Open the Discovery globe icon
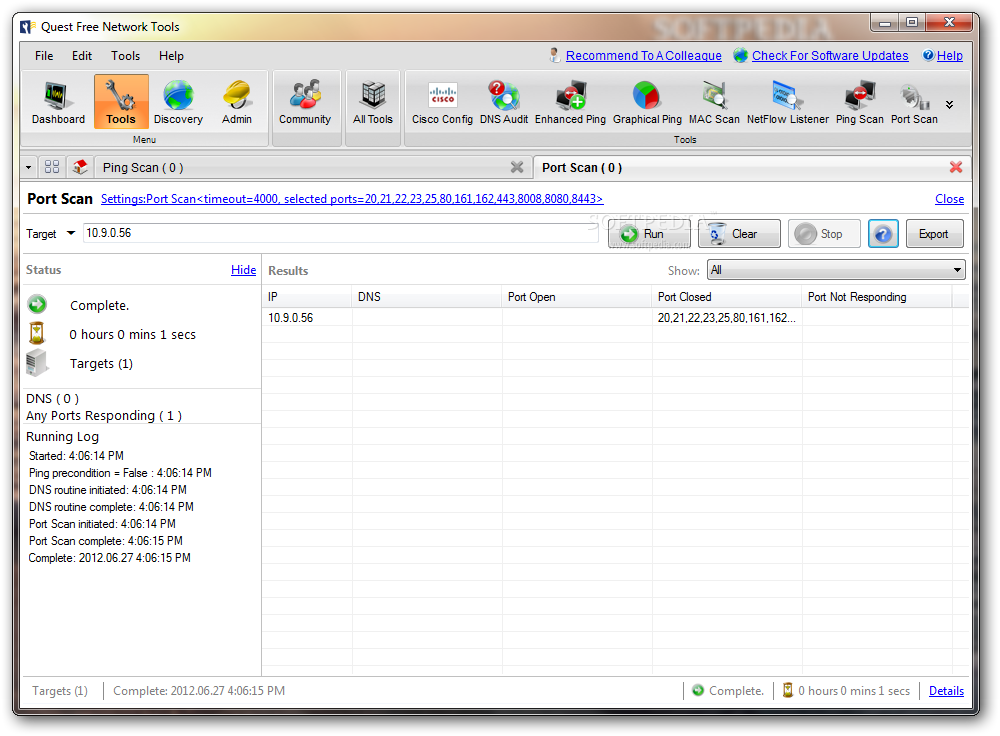 click(178, 102)
